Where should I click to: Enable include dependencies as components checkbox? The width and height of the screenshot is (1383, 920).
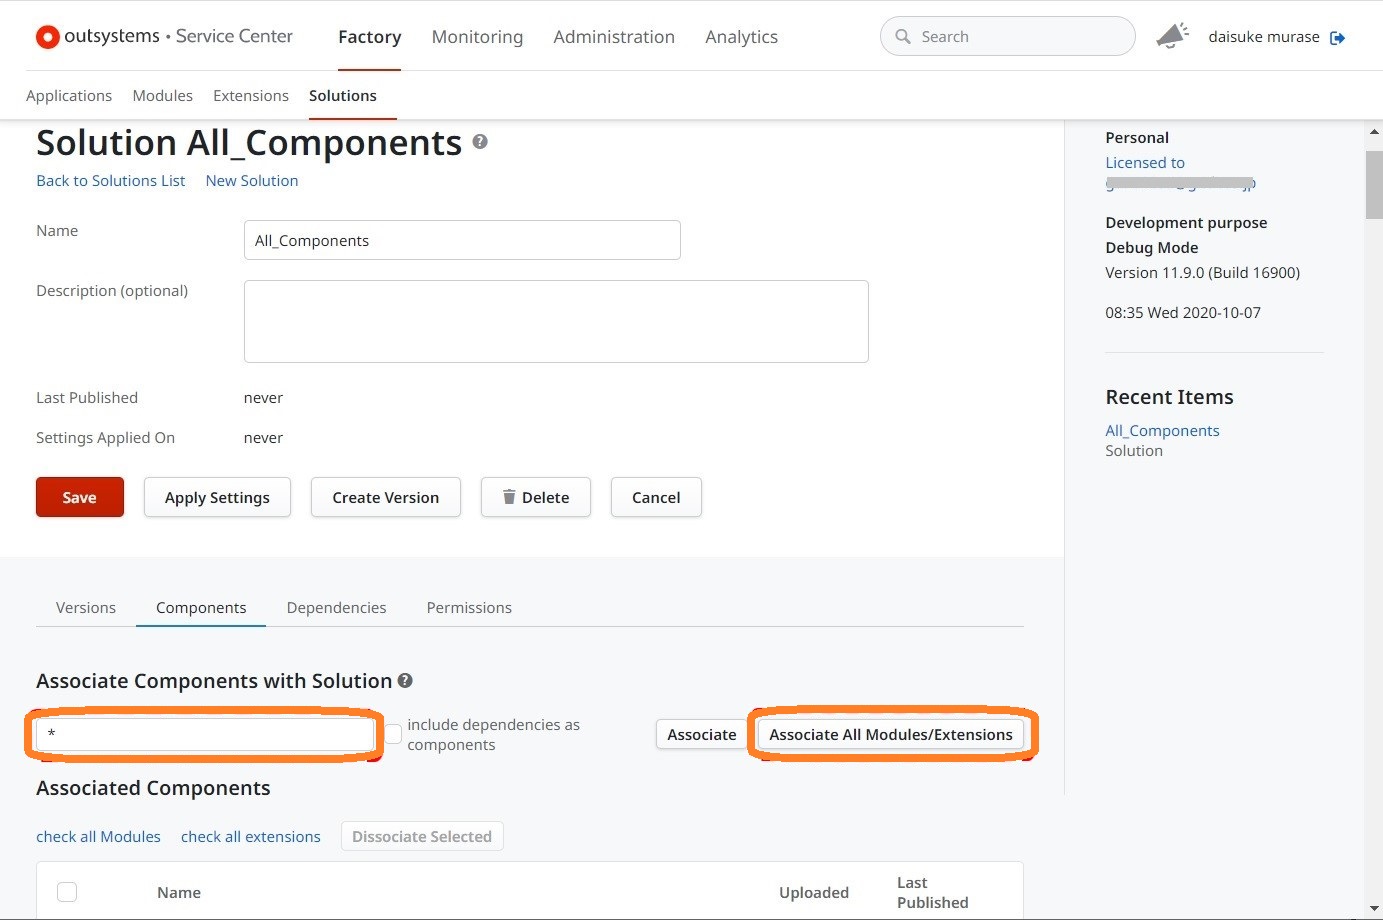[x=394, y=734]
